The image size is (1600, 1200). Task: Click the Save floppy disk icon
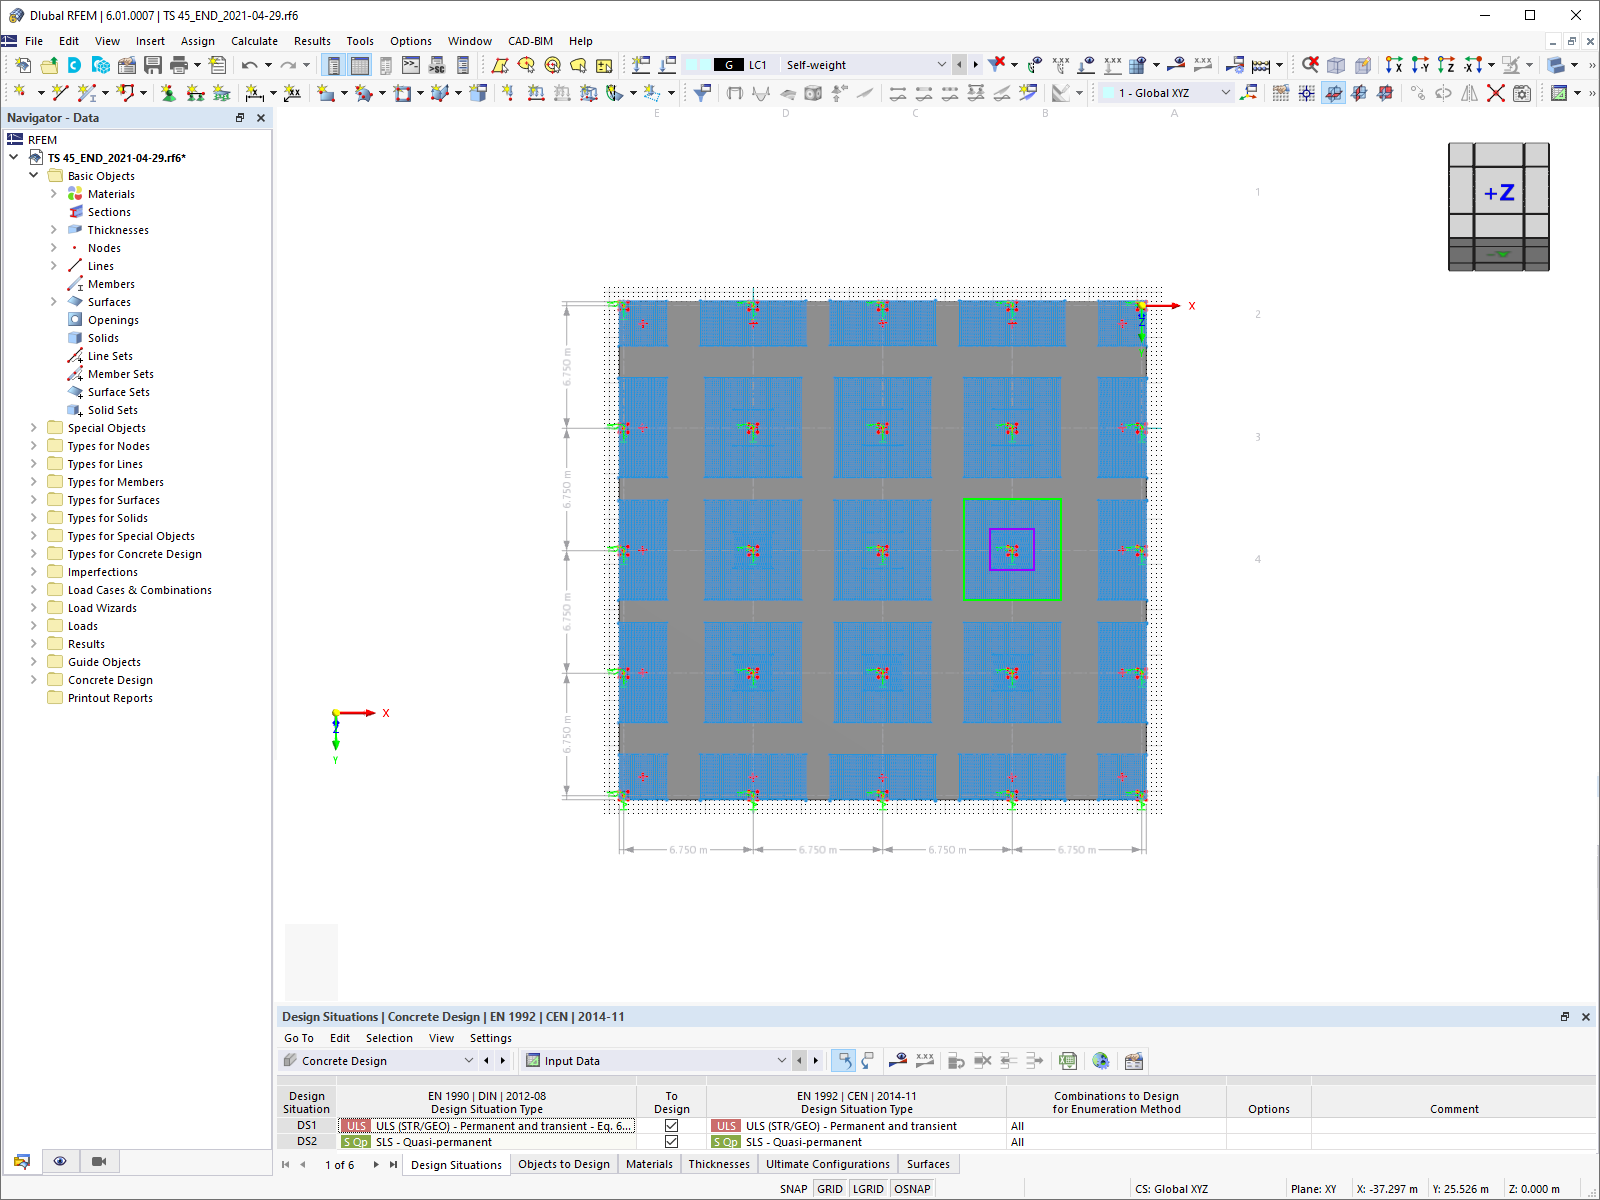[x=152, y=65]
